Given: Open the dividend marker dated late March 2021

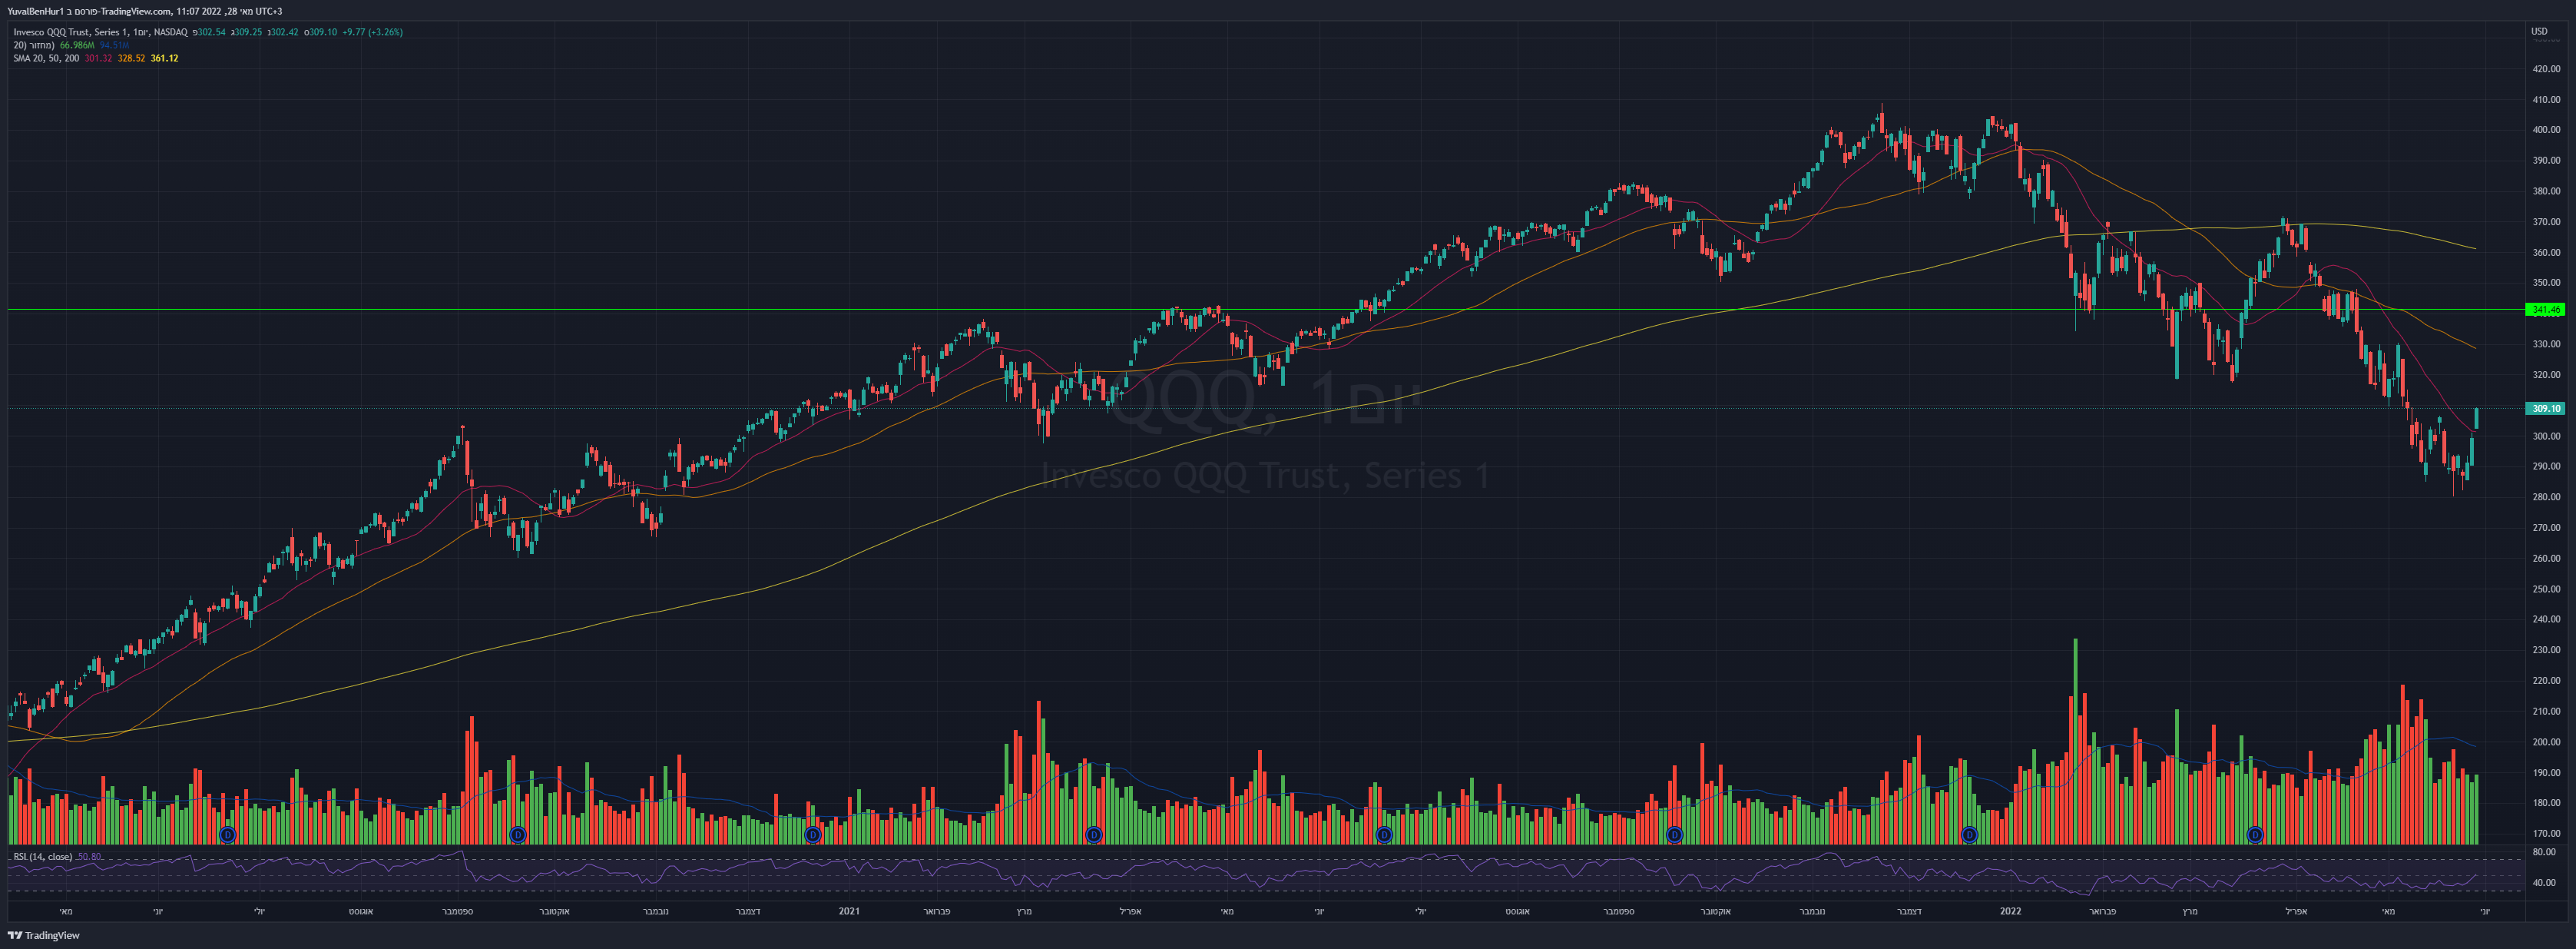Looking at the screenshot, I should [x=1094, y=834].
